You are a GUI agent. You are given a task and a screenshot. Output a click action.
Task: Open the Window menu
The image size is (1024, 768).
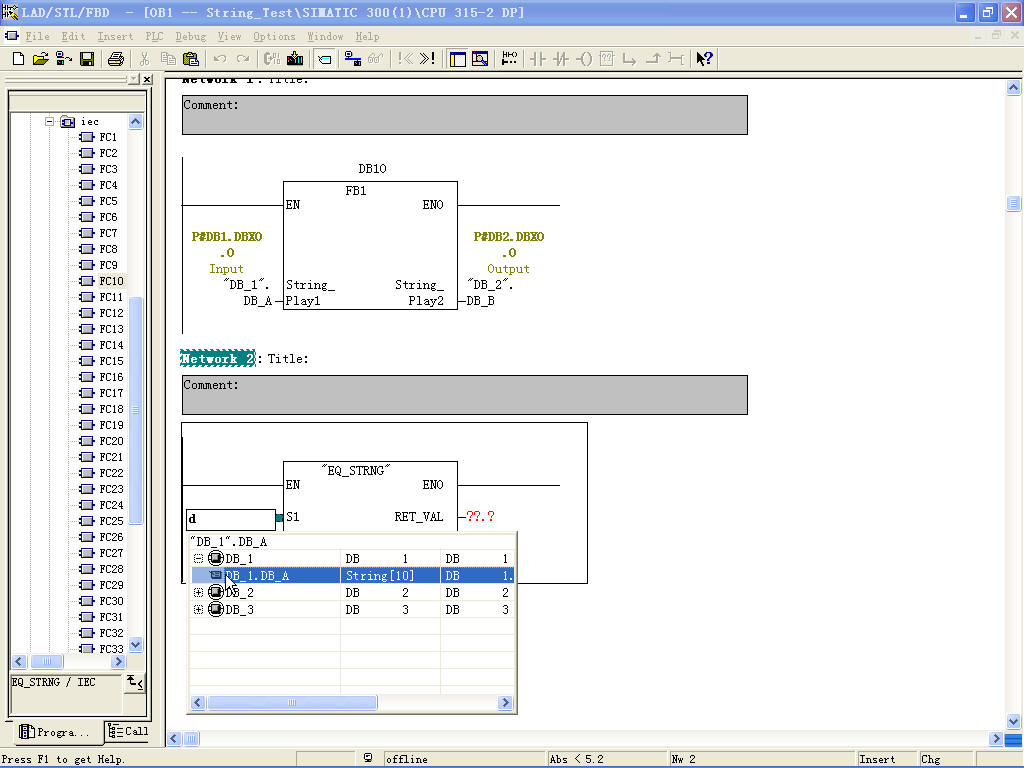pyautogui.click(x=325, y=37)
